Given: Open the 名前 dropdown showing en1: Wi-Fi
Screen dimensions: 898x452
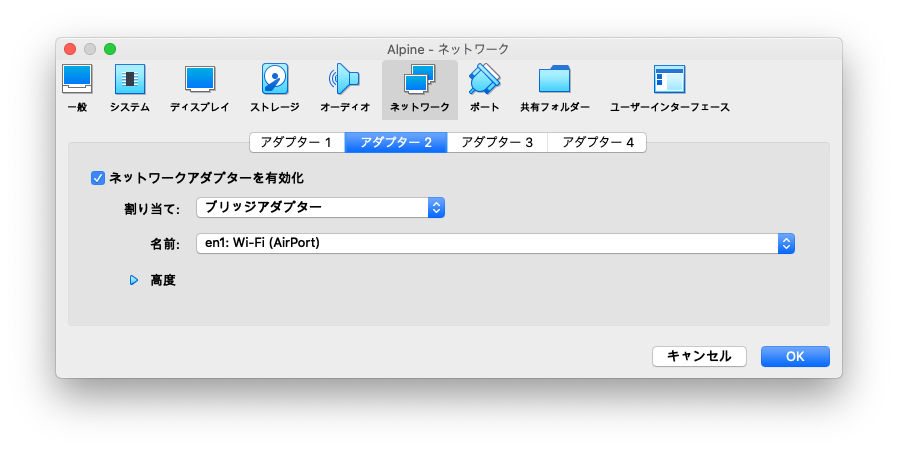Looking at the screenshot, I should (x=495, y=243).
